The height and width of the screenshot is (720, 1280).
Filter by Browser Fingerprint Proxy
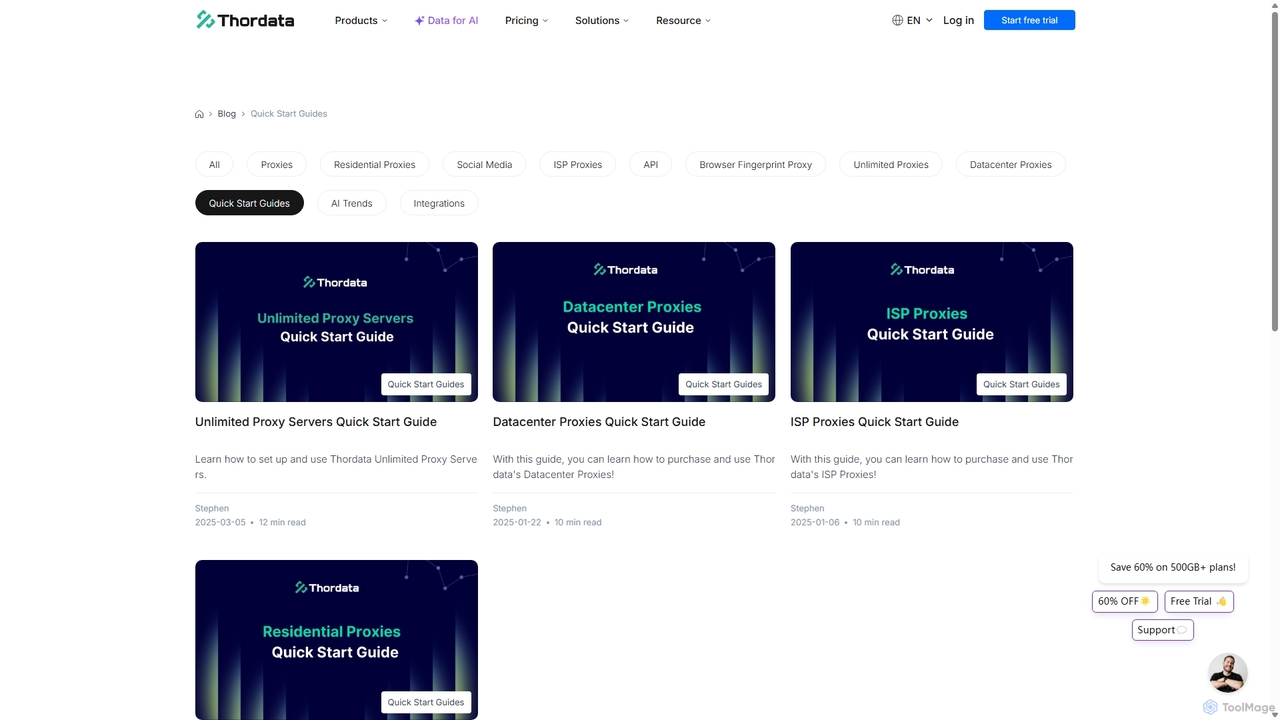756,164
